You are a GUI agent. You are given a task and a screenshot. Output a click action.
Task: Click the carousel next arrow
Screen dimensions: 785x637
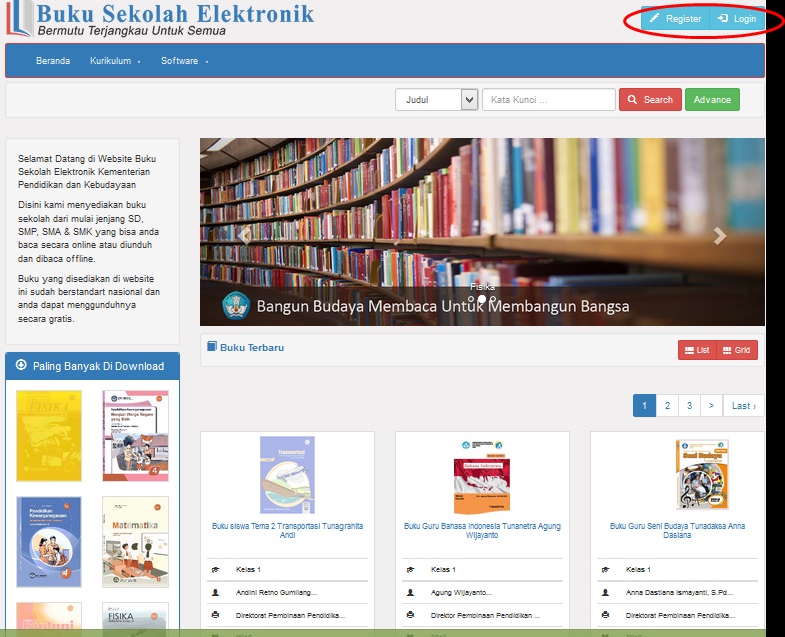click(719, 236)
